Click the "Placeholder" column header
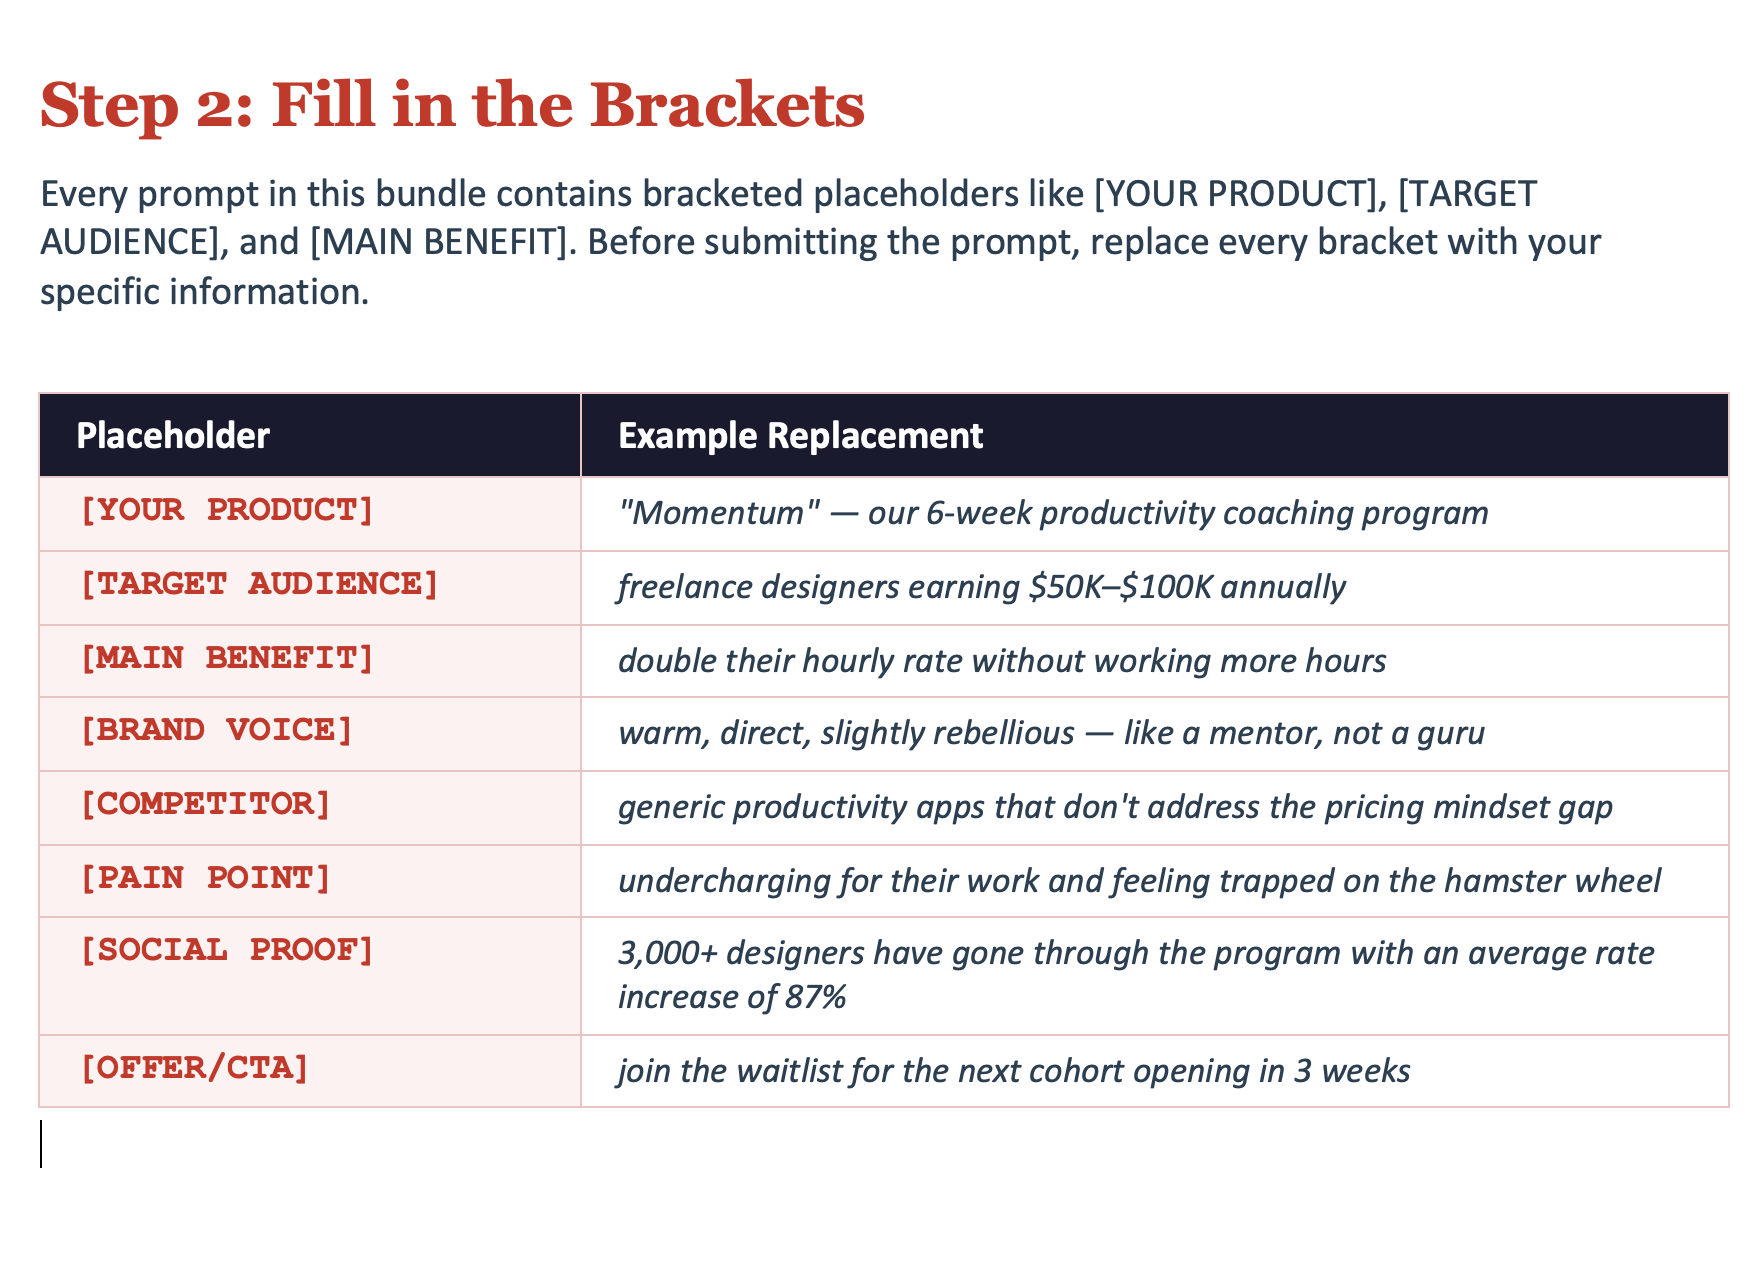Screen dimensions: 1748x1268 click(x=173, y=436)
